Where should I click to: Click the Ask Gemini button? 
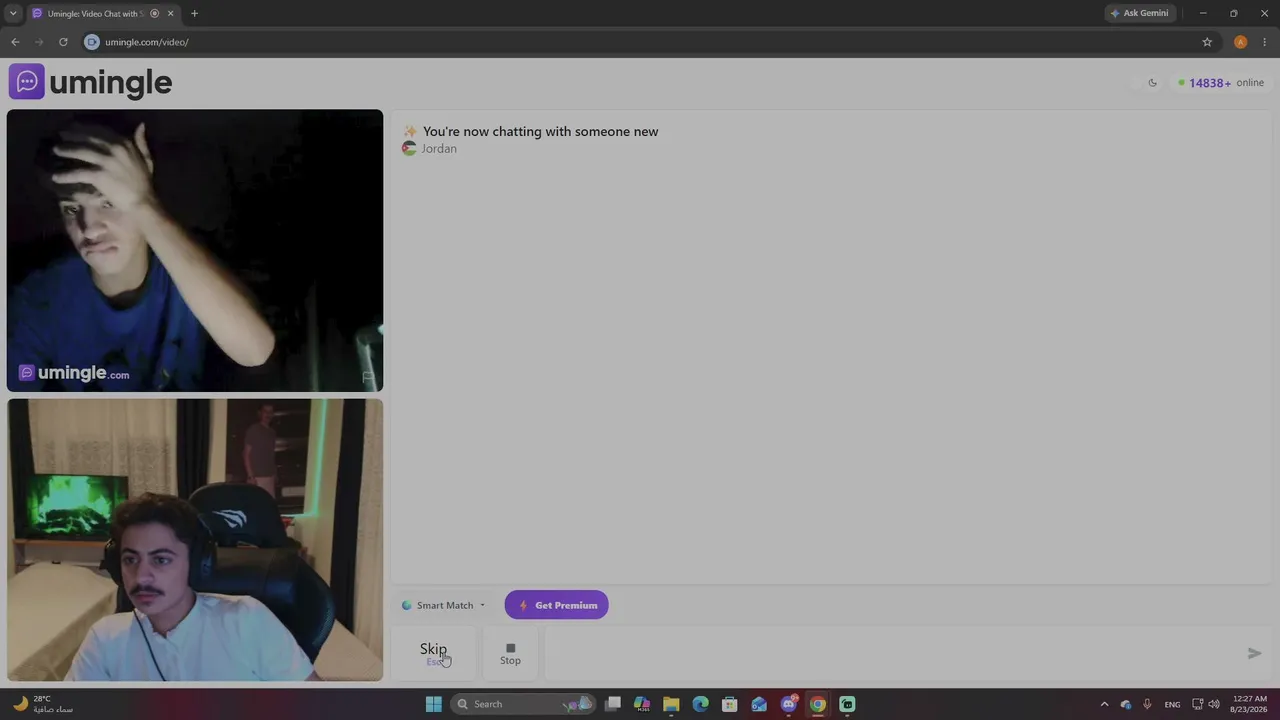[1139, 13]
